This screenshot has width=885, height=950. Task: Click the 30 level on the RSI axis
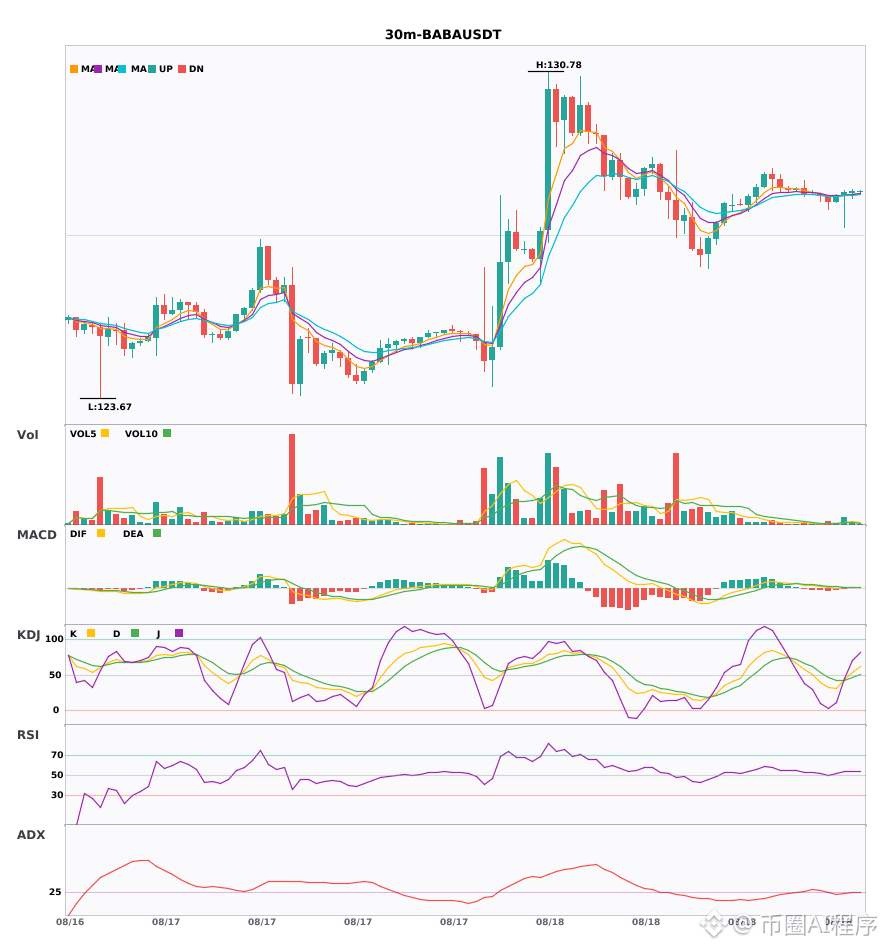(57, 795)
